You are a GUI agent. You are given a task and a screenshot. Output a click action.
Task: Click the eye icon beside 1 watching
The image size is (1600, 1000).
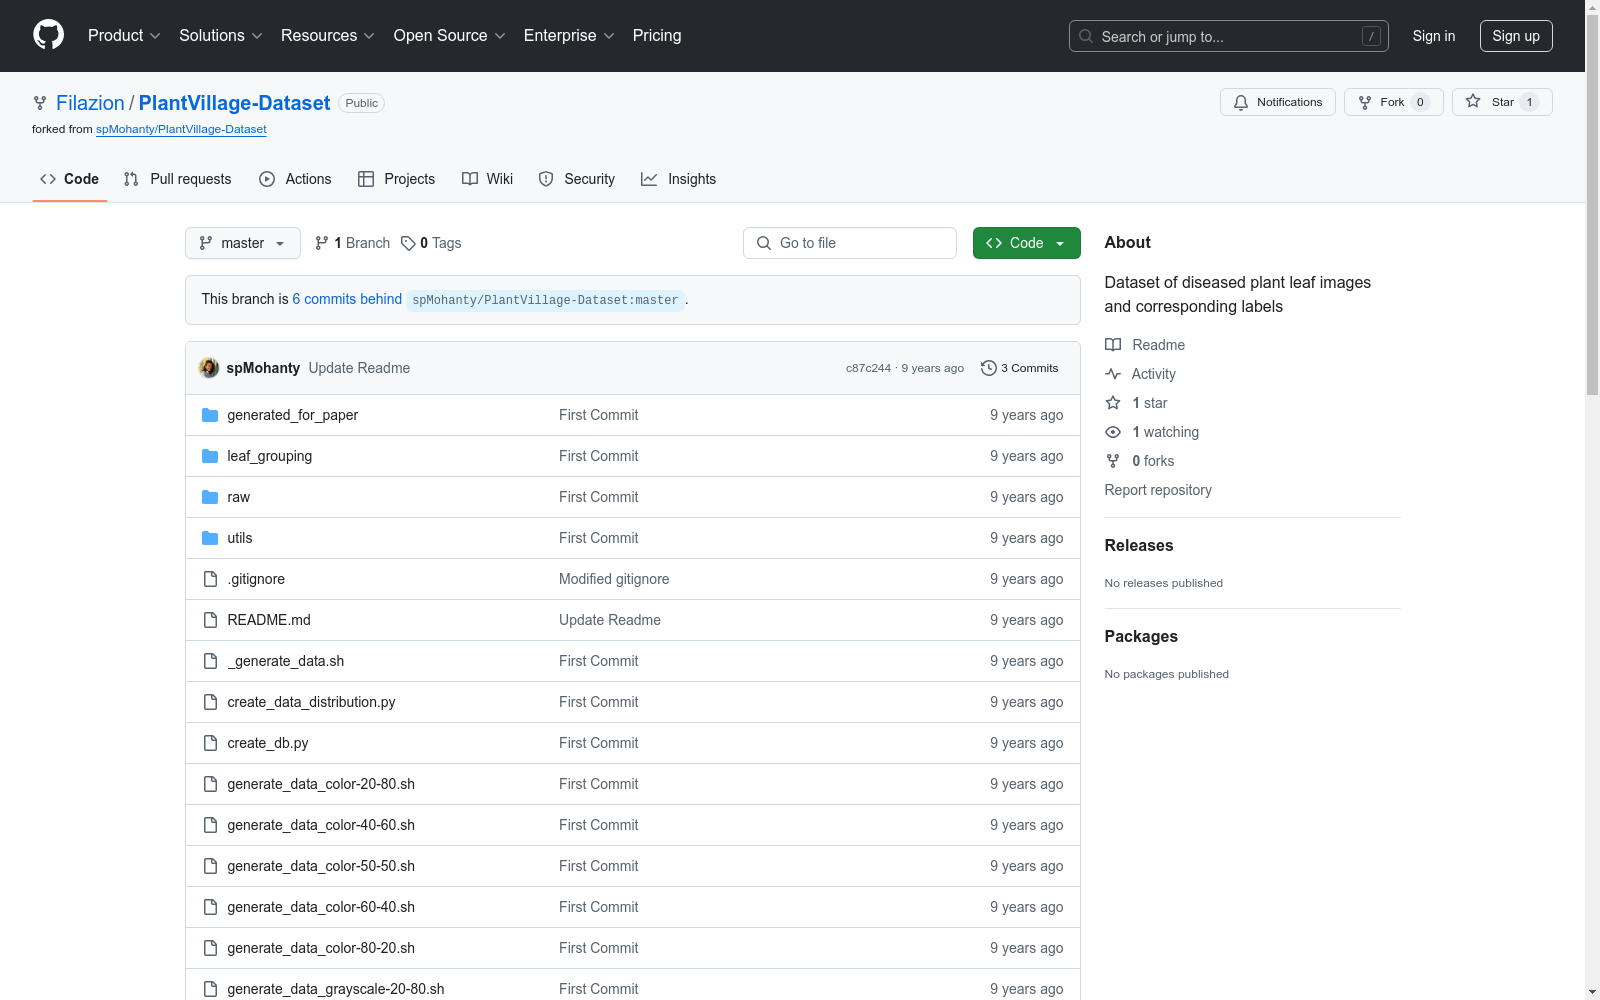coord(1113,432)
